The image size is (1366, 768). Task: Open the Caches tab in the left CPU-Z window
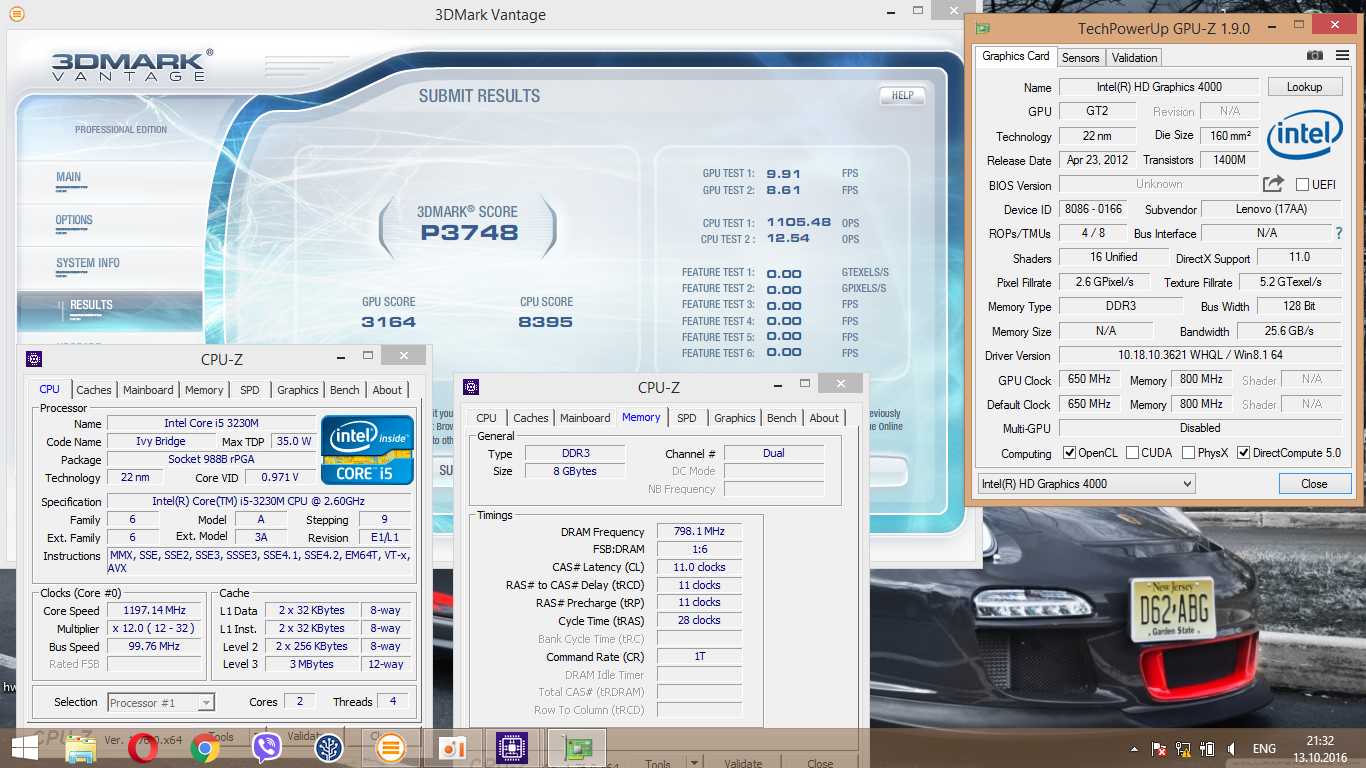[x=94, y=390]
